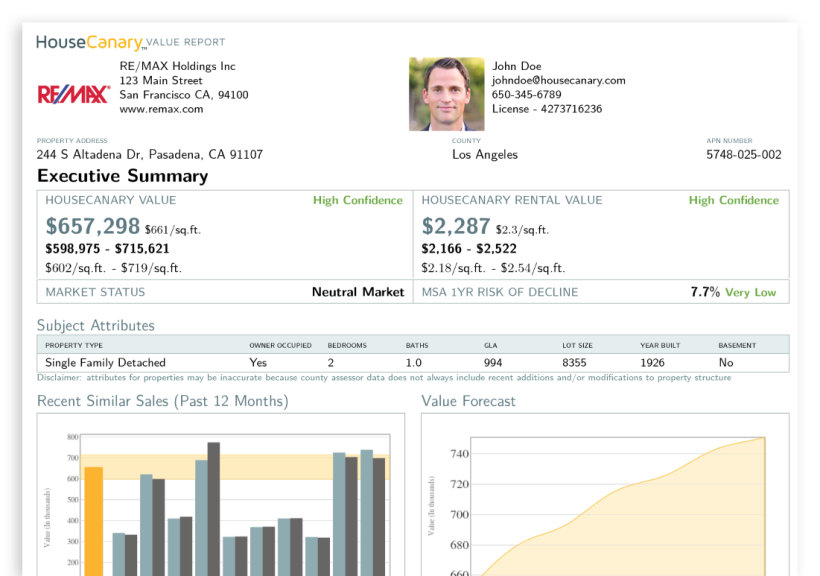Screen dimensions: 820x576
Task: Click the 'OWNER OCCUPIED' column header
Action: tap(280, 346)
